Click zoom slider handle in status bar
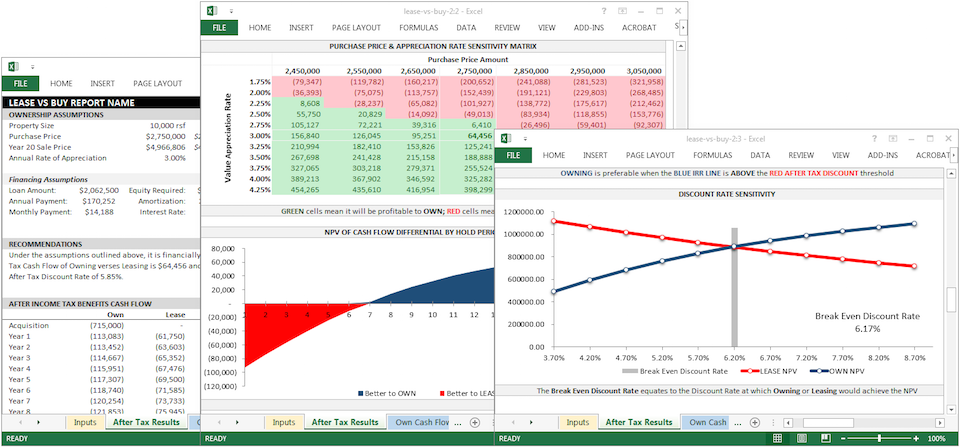 pos(880,438)
